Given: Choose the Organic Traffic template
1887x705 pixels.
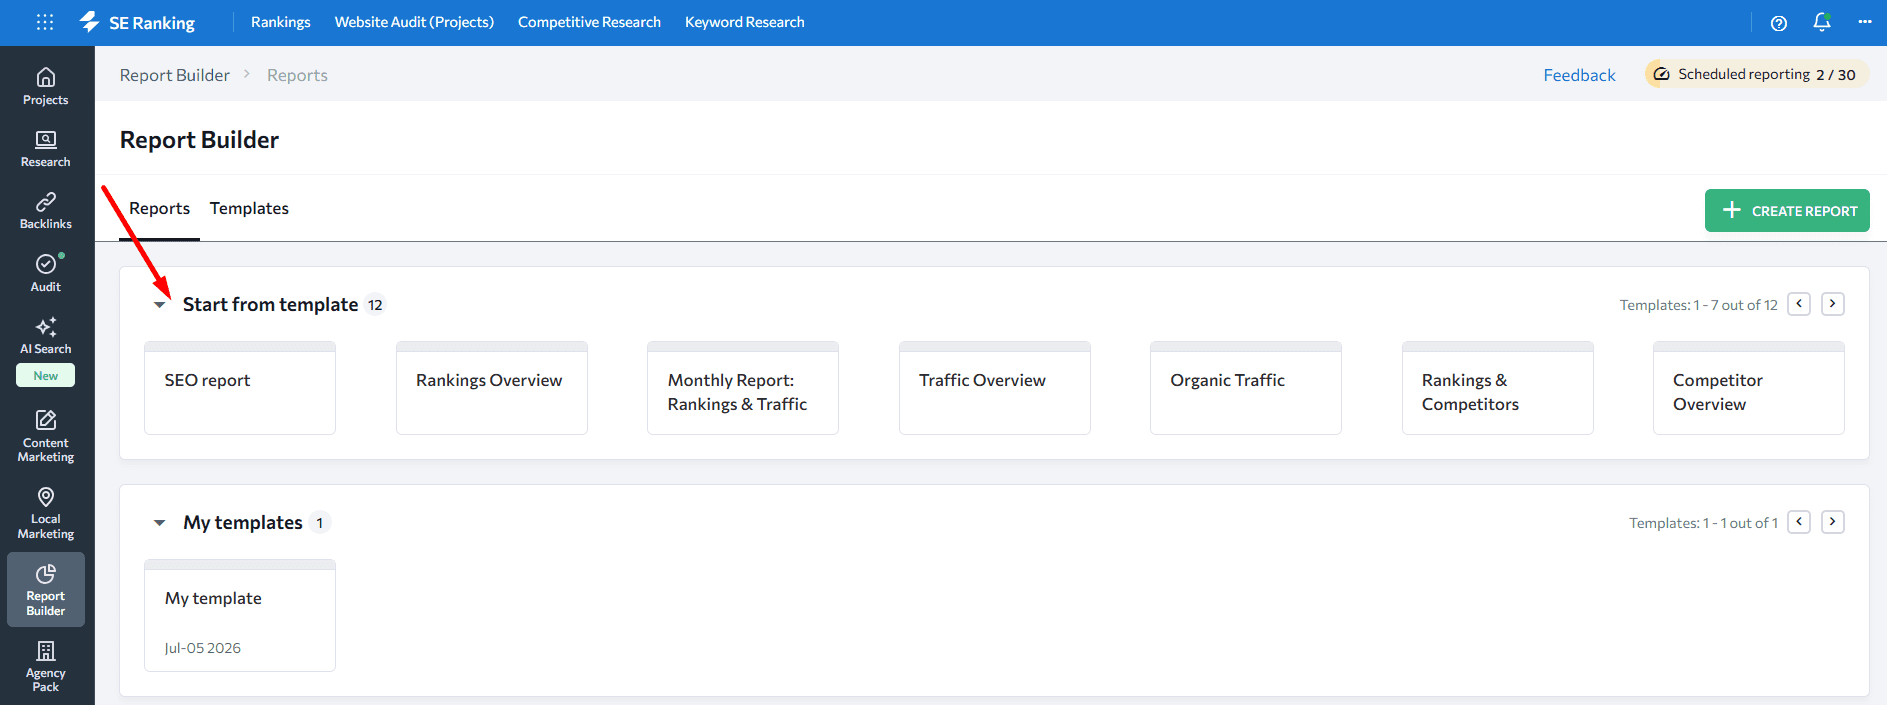Looking at the screenshot, I should (1246, 388).
